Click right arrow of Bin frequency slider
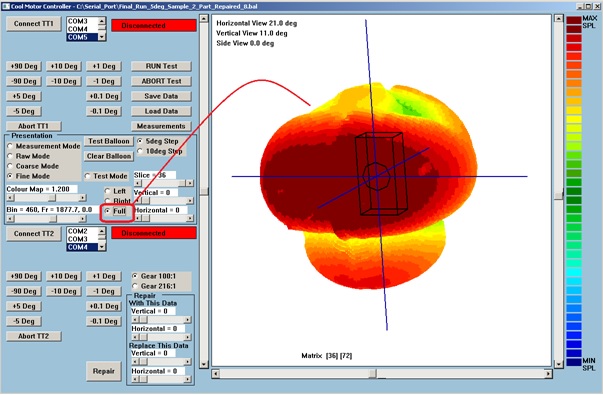 (x=82, y=218)
